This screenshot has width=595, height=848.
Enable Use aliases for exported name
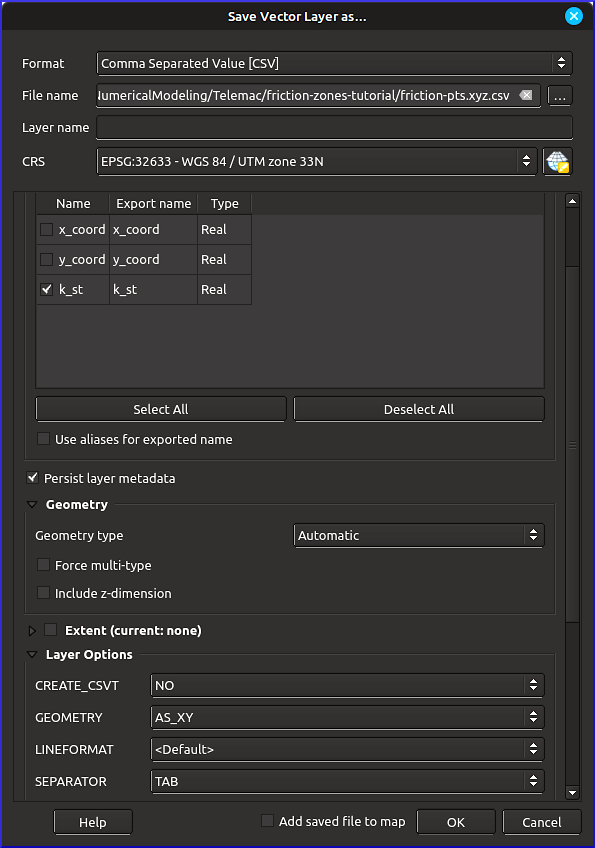[42, 438]
